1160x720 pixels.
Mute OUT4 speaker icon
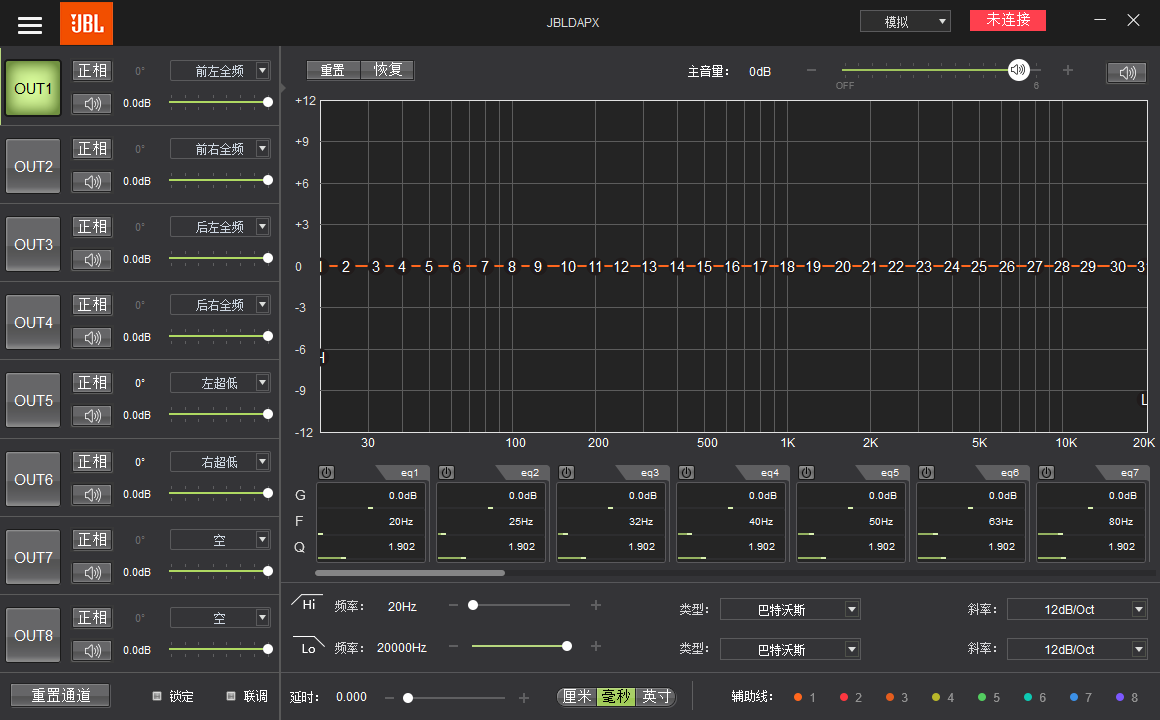point(92,337)
